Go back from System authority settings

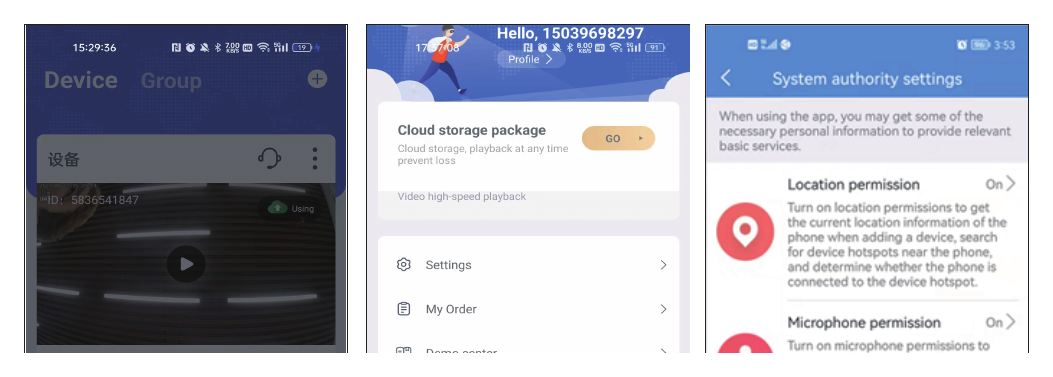pos(726,78)
